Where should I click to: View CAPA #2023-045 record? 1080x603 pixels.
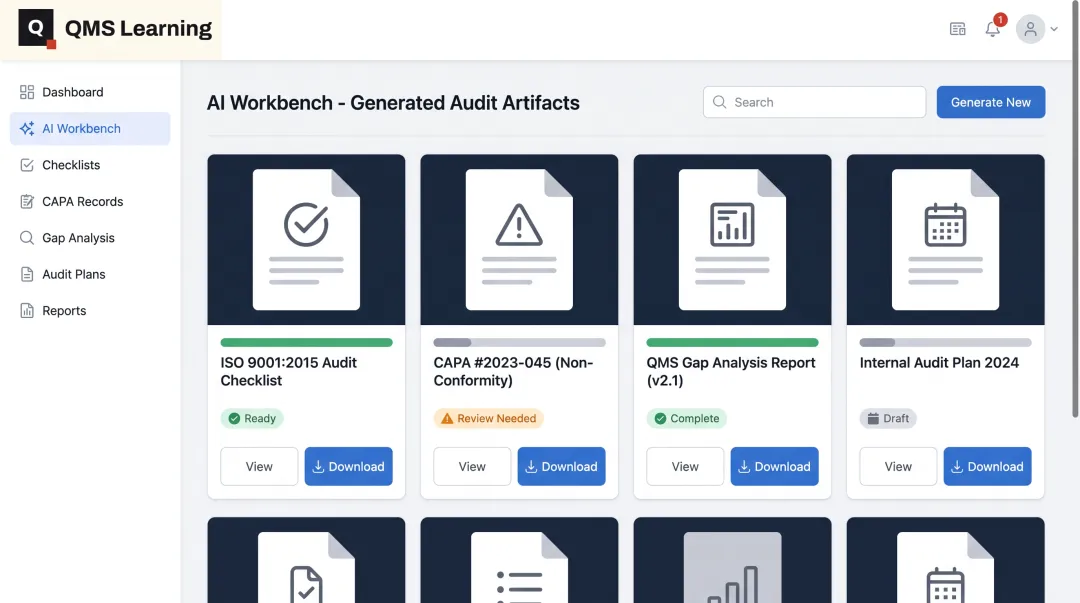472,467
